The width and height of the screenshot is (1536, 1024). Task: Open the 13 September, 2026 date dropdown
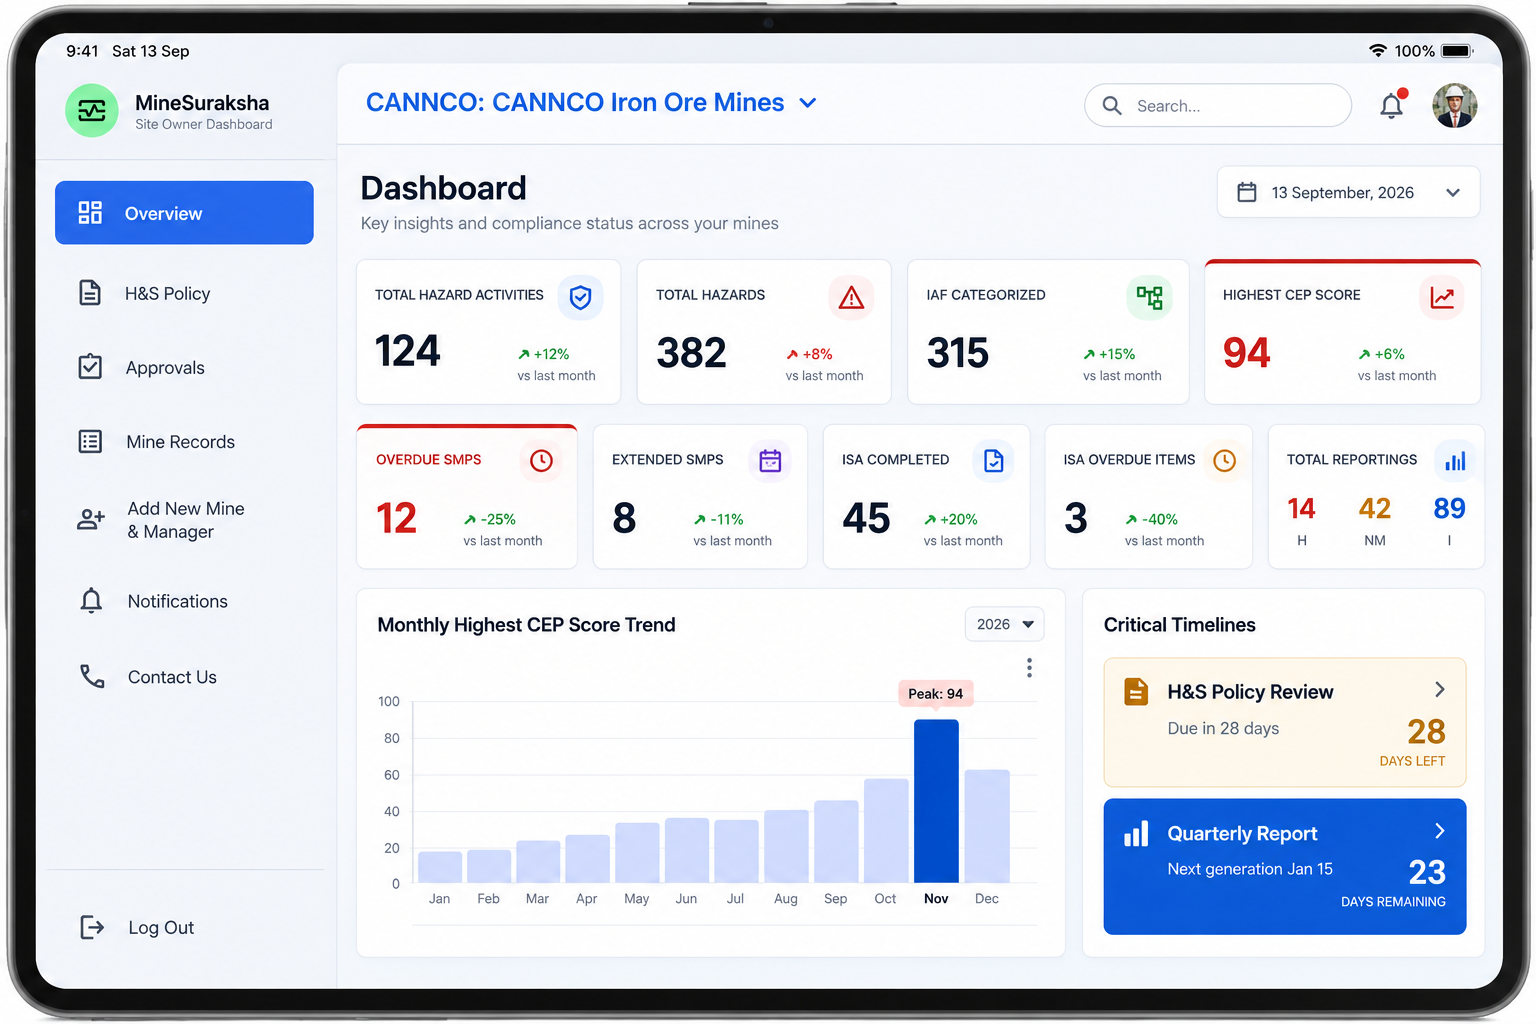pos(1348,192)
